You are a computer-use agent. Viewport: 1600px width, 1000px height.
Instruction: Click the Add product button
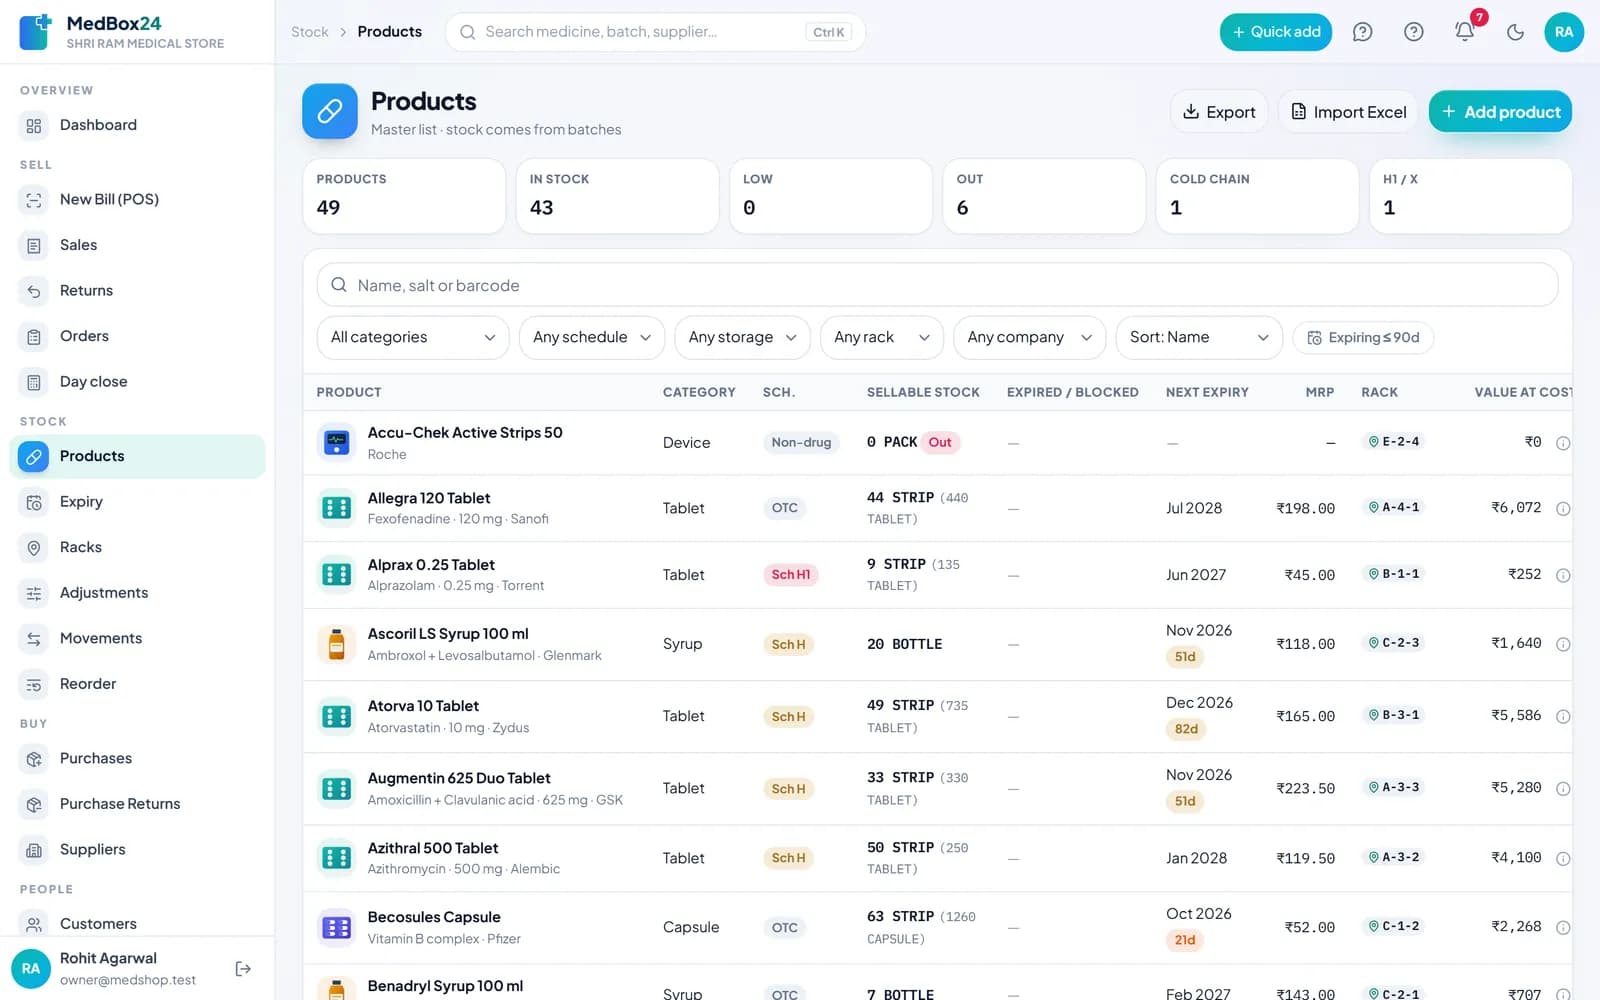1500,112
